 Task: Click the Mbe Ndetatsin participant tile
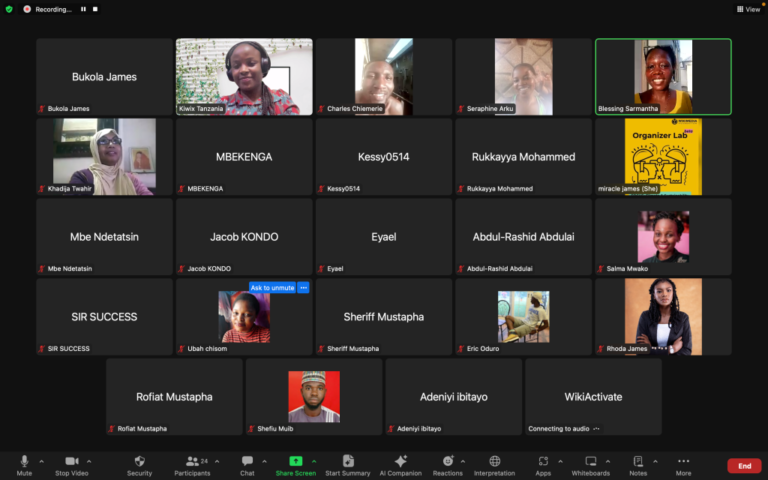click(x=104, y=237)
